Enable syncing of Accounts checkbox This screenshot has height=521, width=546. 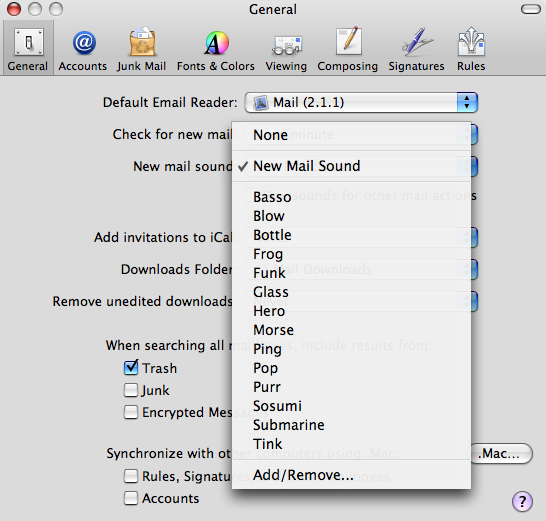[x=131, y=498]
